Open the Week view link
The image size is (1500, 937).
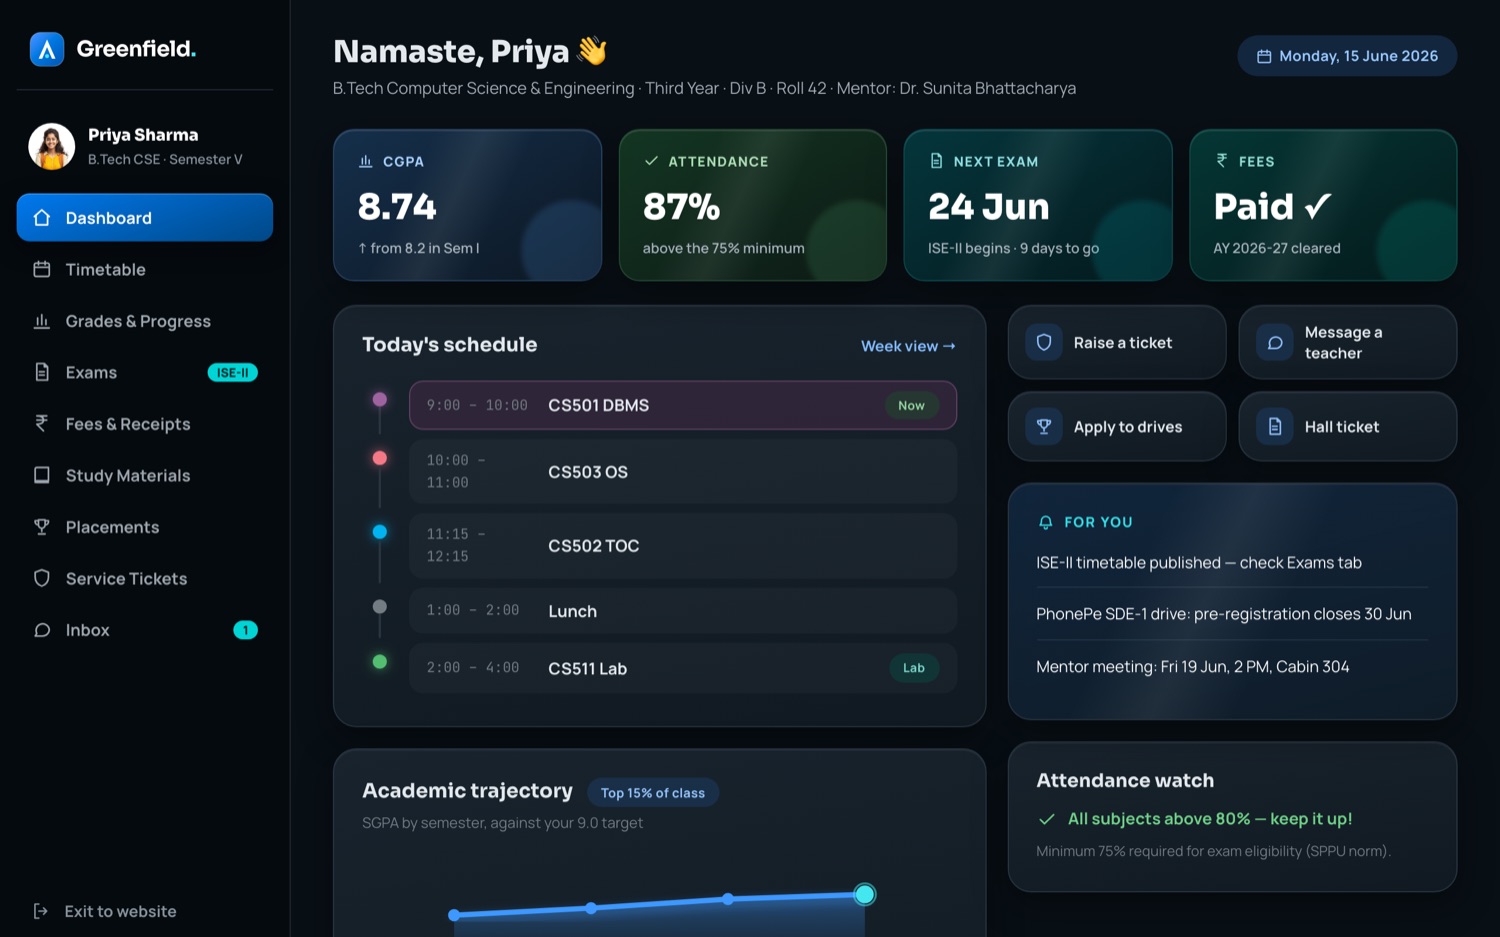tap(908, 346)
